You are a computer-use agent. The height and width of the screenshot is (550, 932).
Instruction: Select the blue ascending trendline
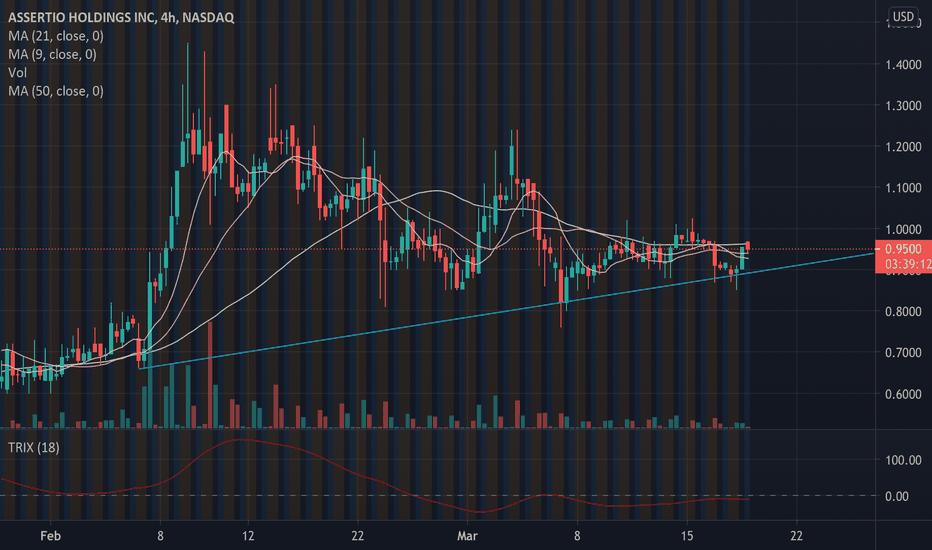tap(505, 311)
